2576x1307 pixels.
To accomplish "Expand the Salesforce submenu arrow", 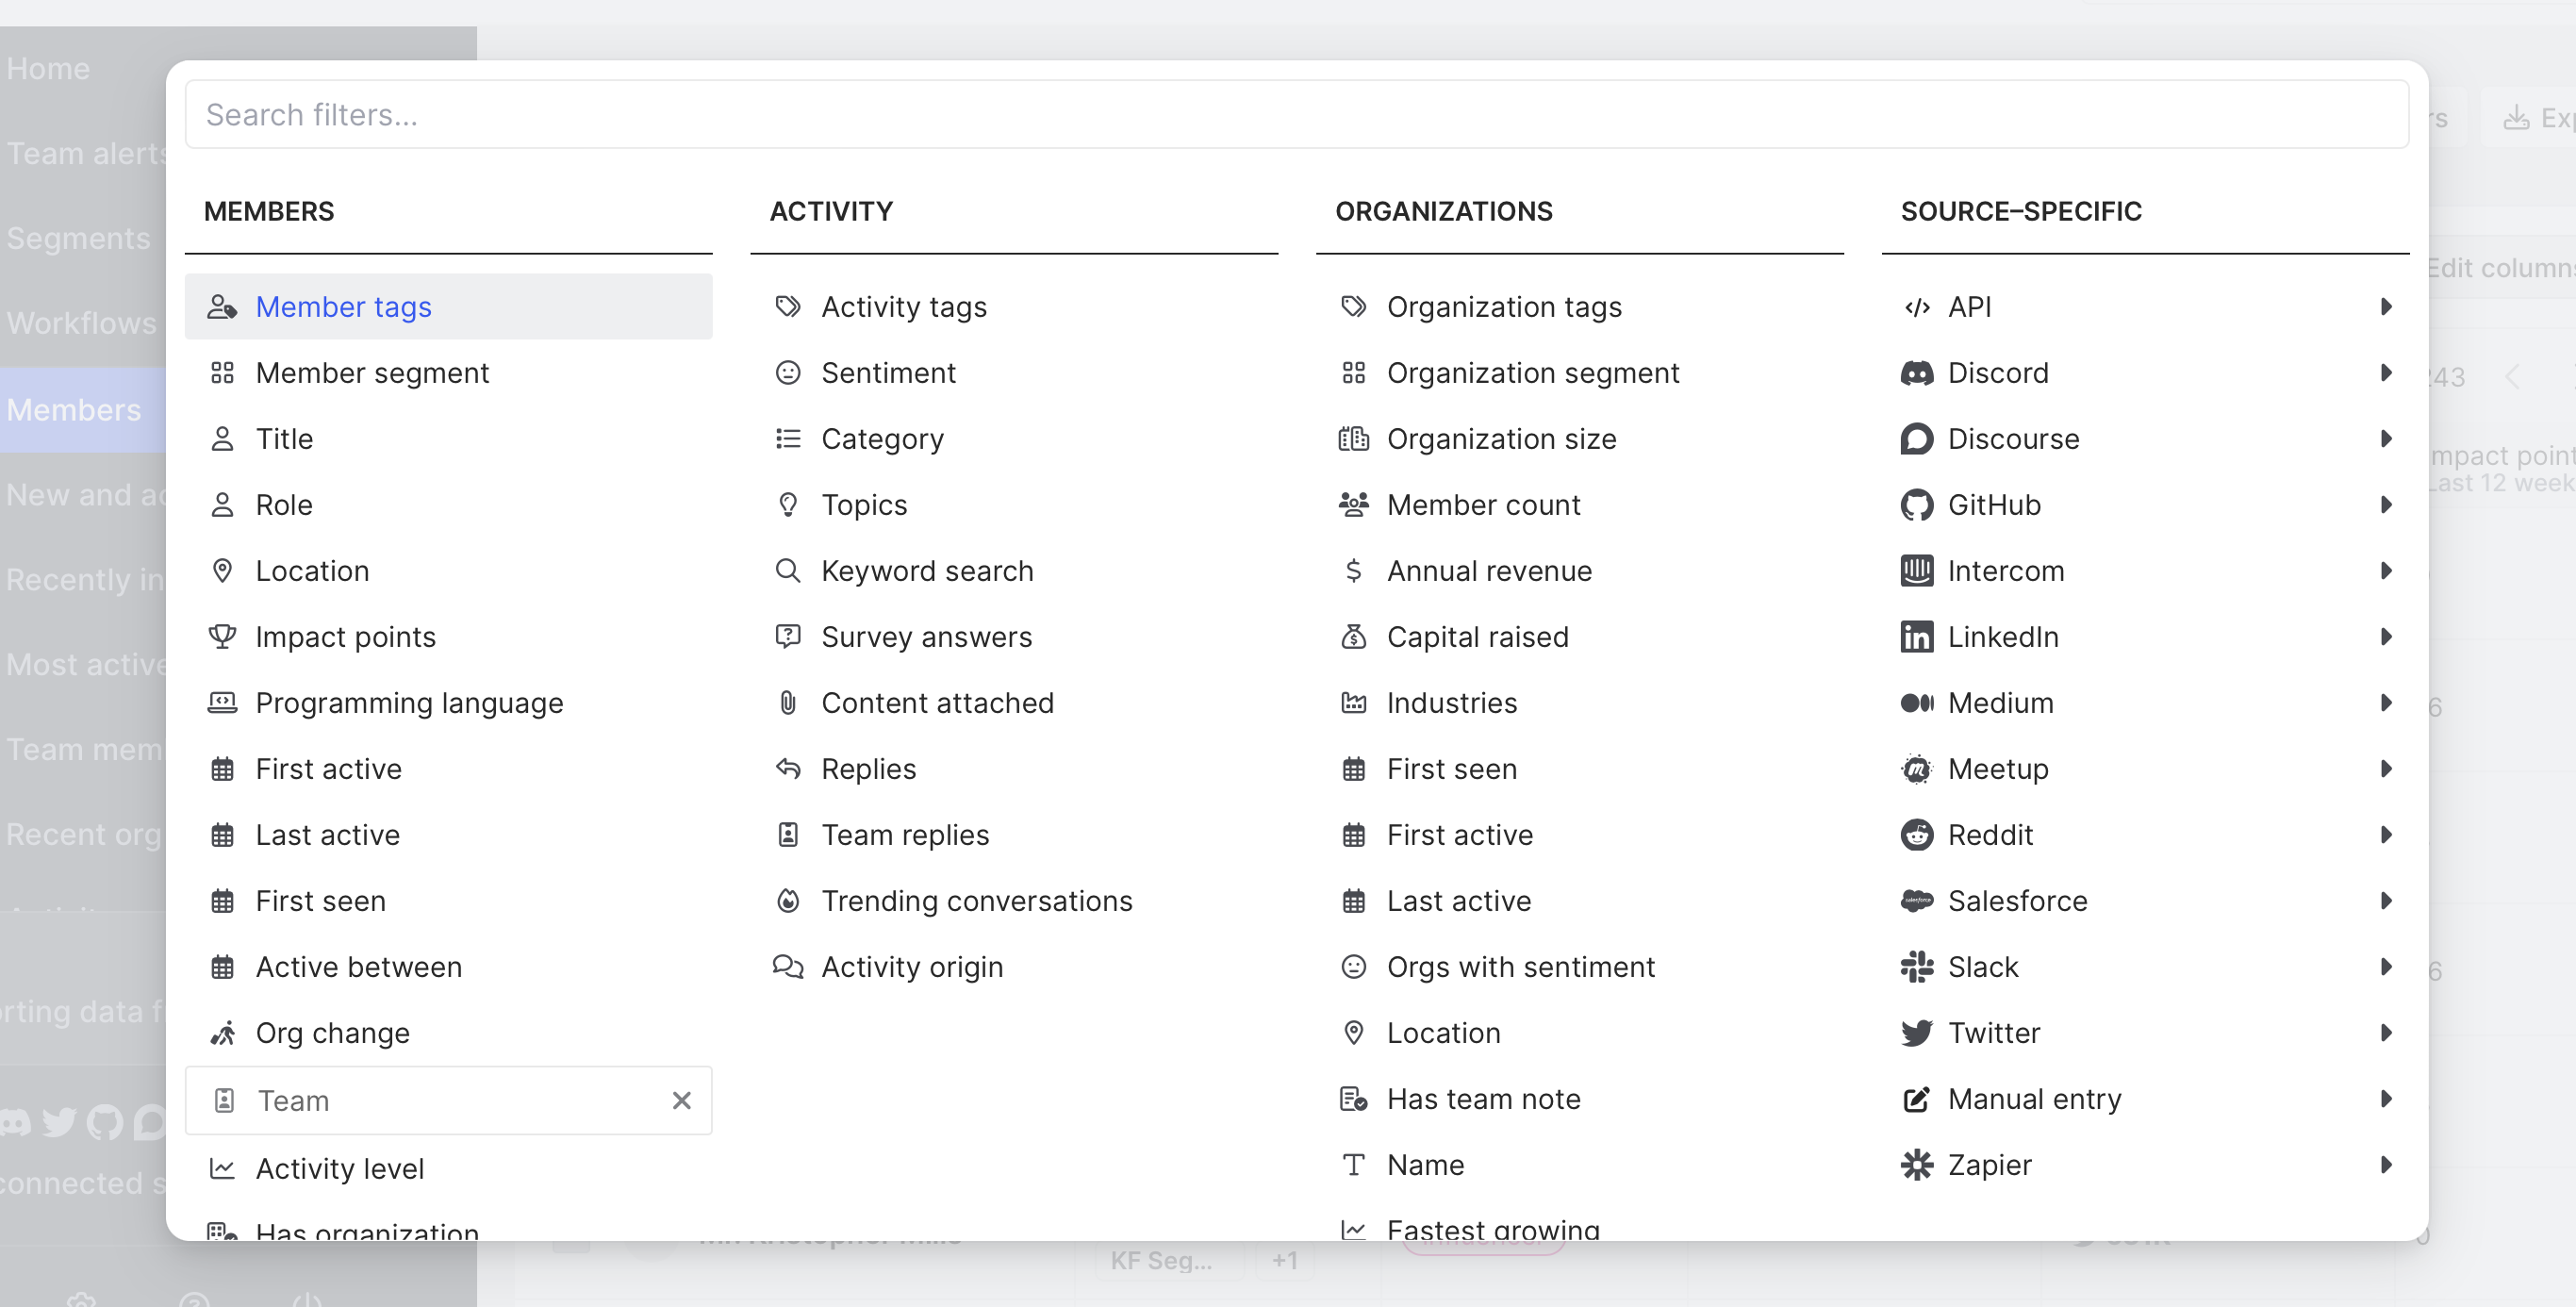I will coord(2386,901).
